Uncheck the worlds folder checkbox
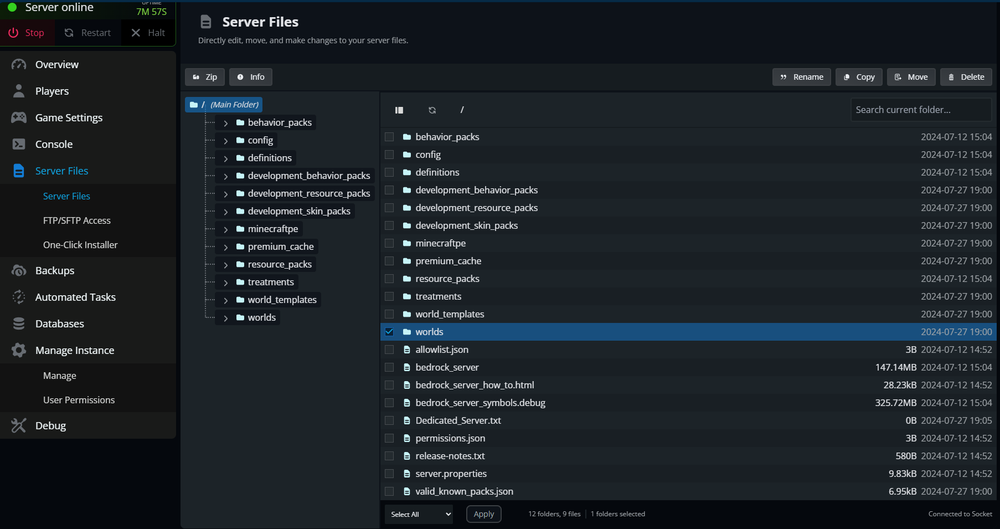The height and width of the screenshot is (529, 1000). (x=389, y=332)
